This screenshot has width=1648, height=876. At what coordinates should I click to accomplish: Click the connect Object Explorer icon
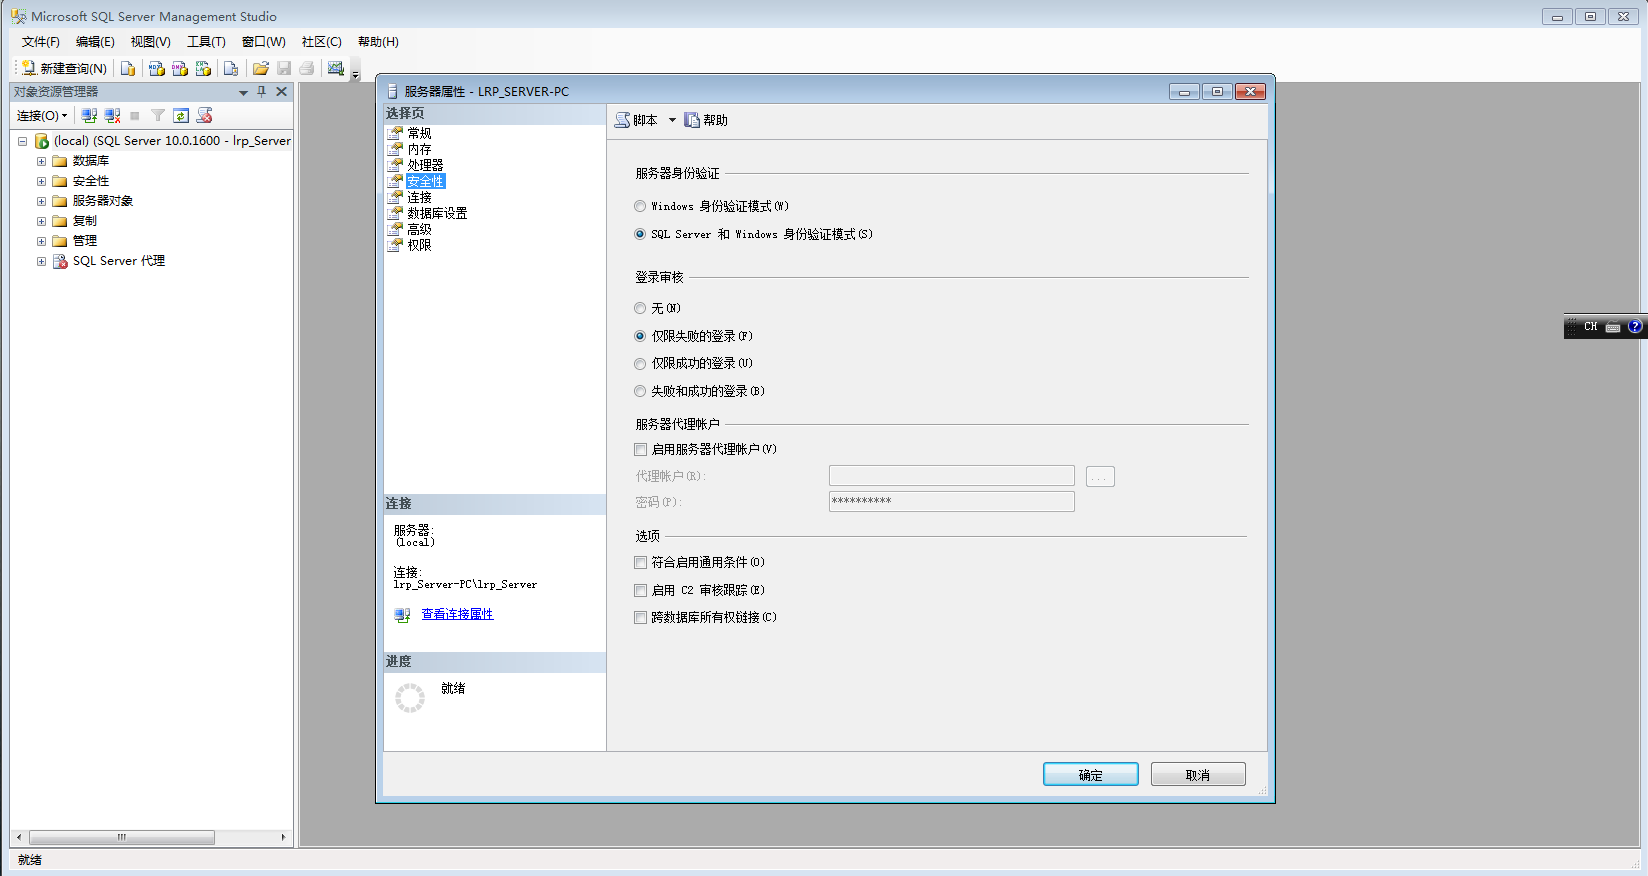pyautogui.click(x=89, y=116)
